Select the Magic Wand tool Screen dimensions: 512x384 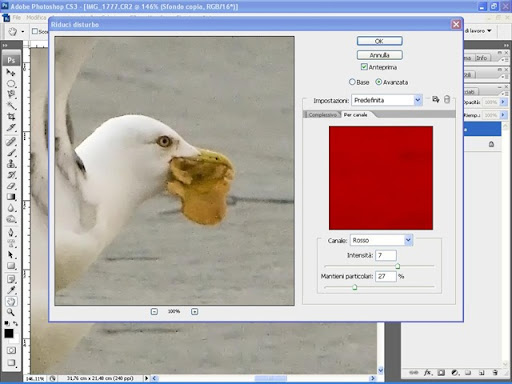11,106
